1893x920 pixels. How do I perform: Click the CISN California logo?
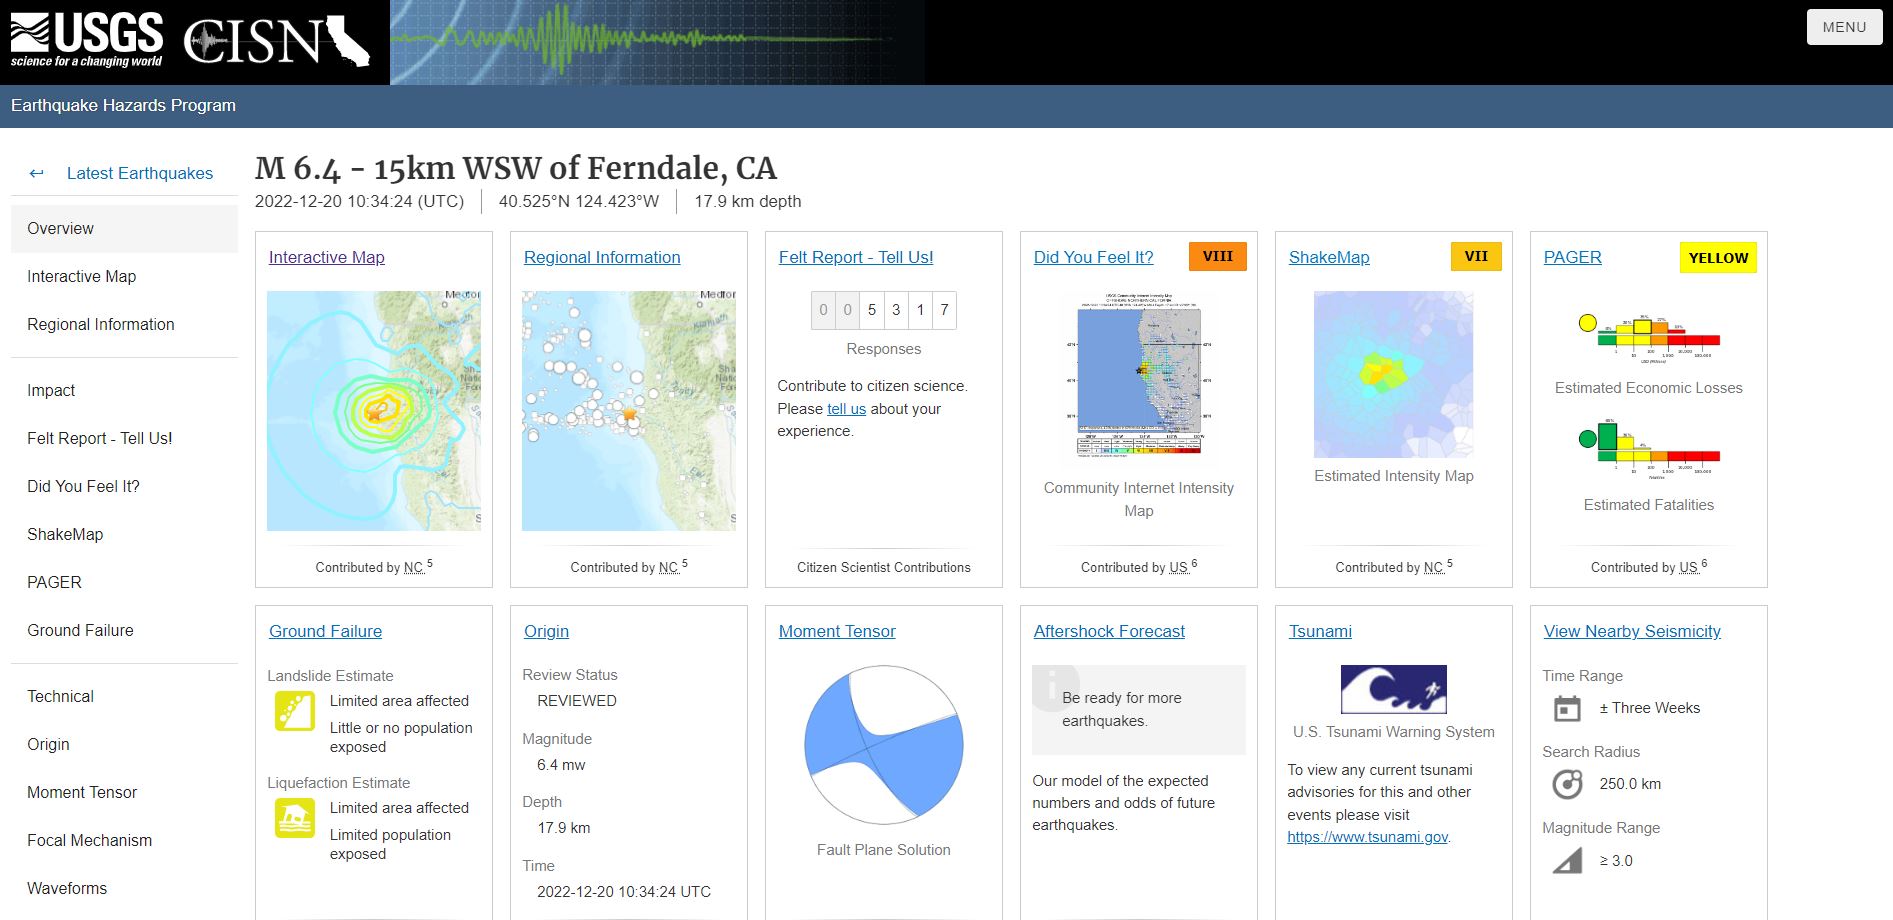coord(277,42)
